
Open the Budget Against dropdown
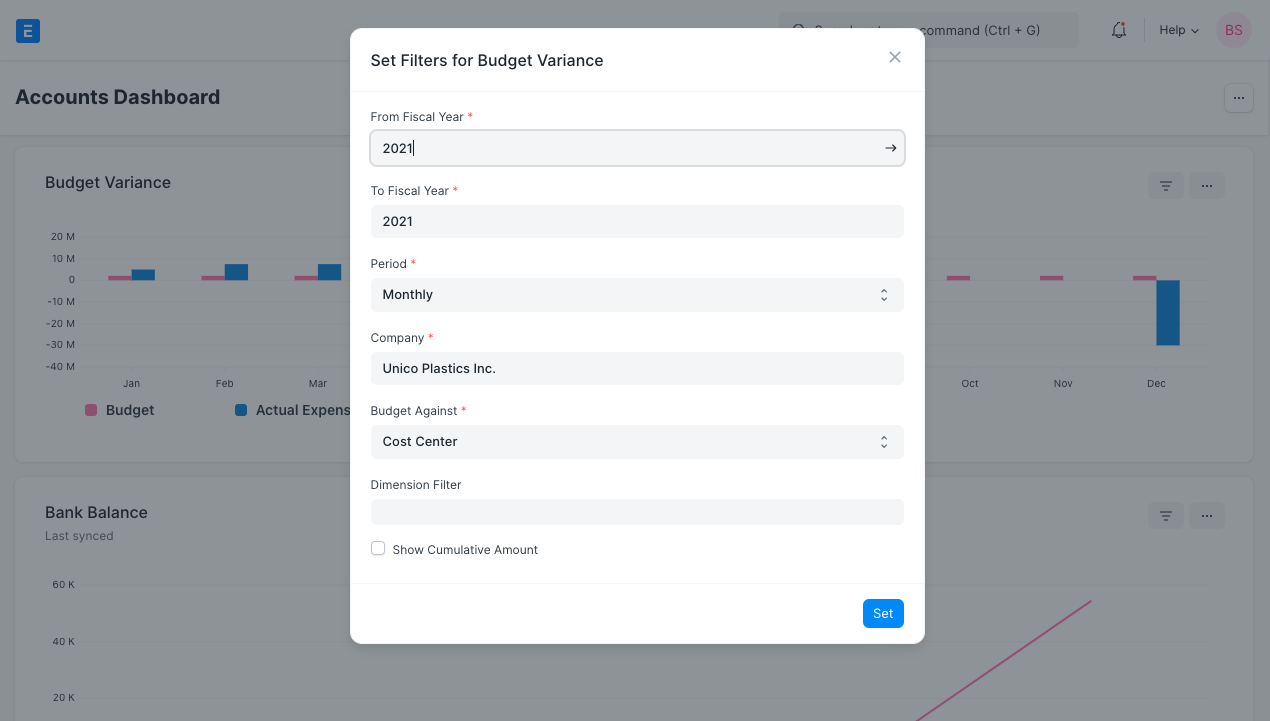(x=637, y=441)
